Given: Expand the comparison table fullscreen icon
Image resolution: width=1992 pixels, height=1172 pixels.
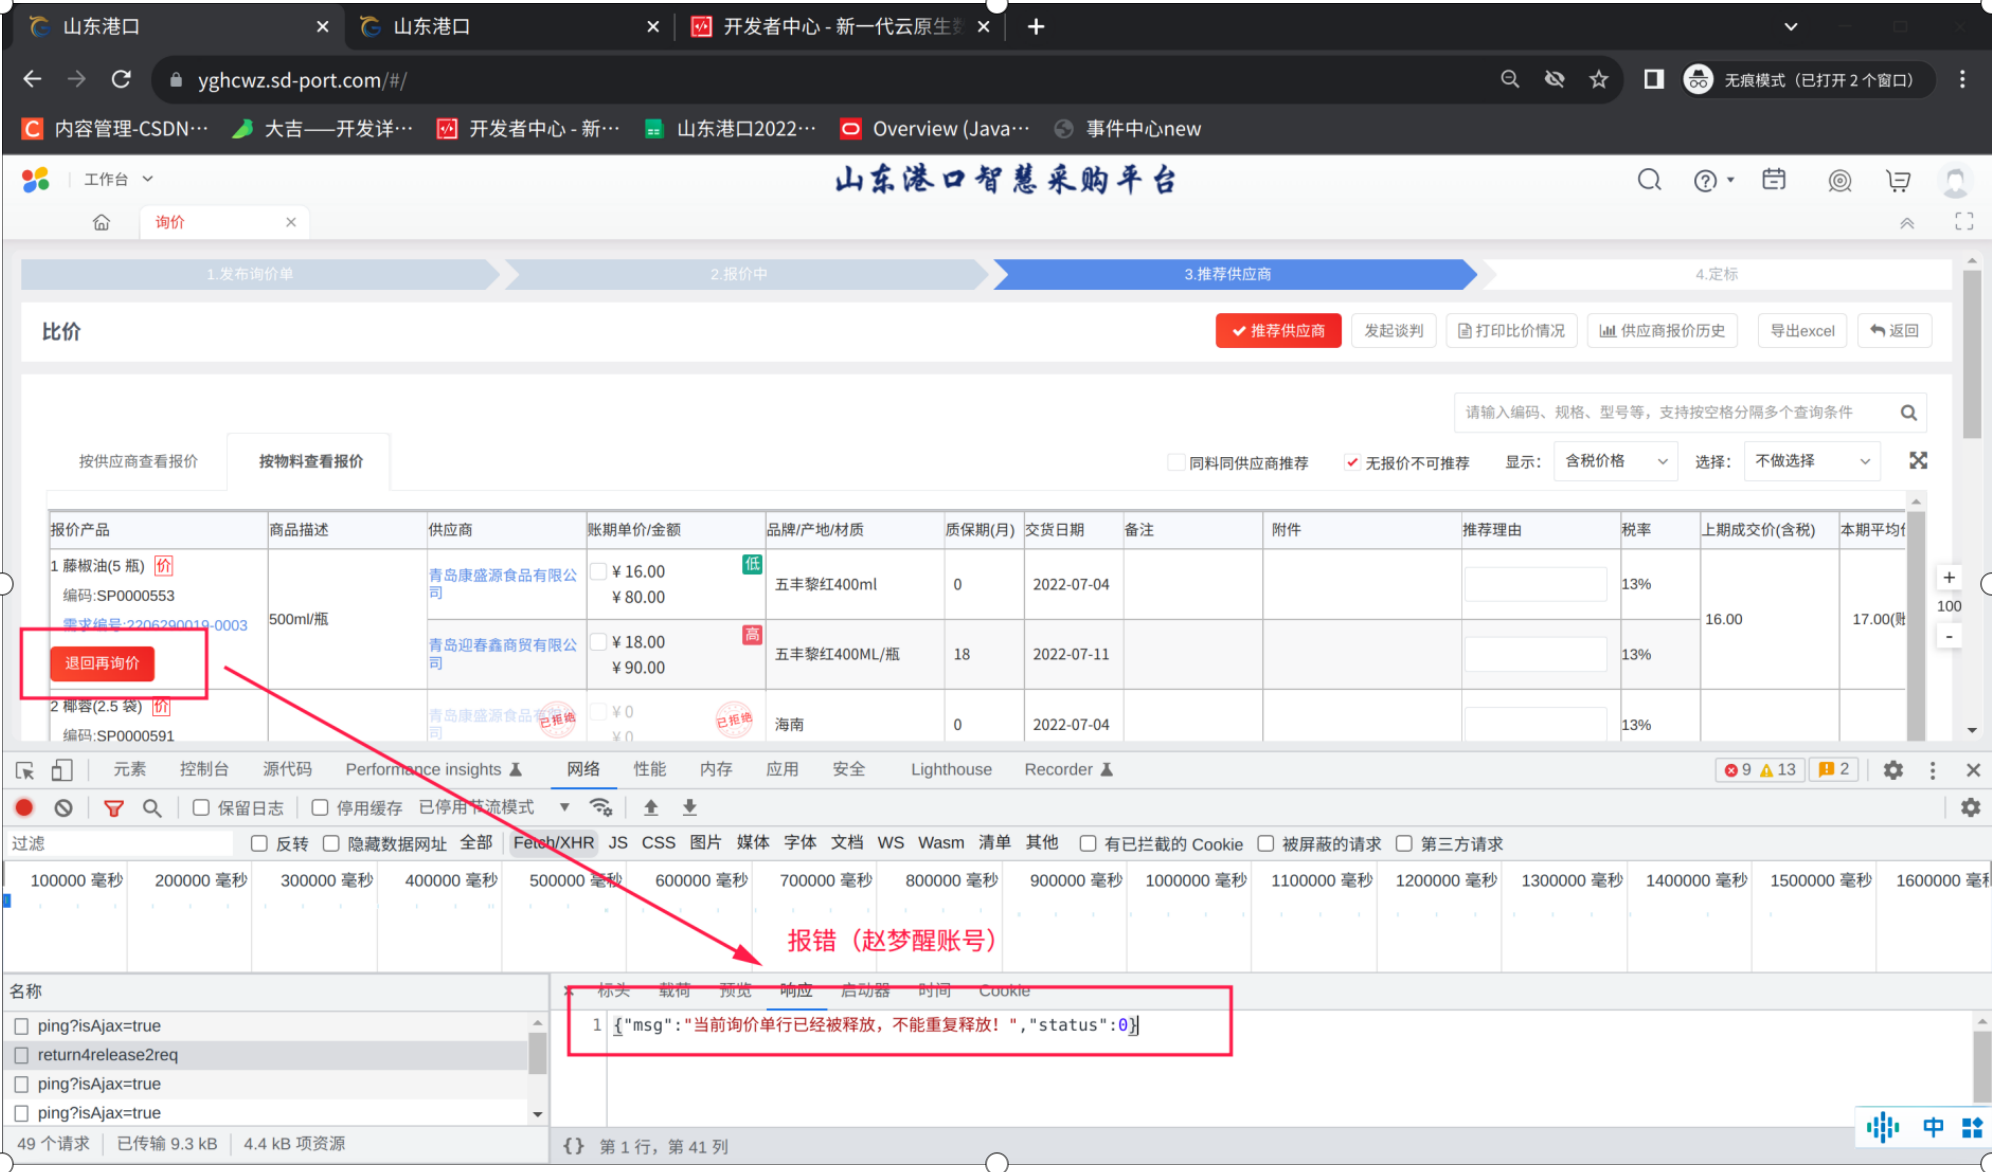Looking at the screenshot, I should pos(1918,461).
